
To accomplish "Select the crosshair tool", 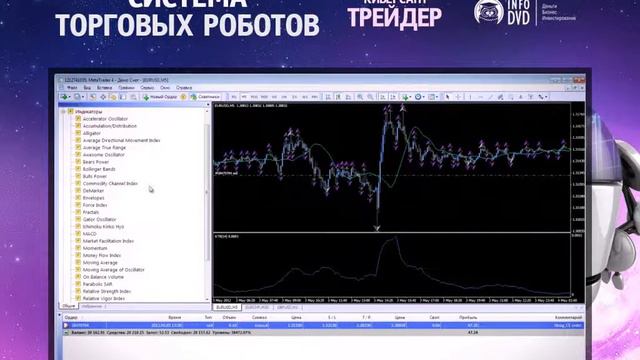I will click(458, 97).
